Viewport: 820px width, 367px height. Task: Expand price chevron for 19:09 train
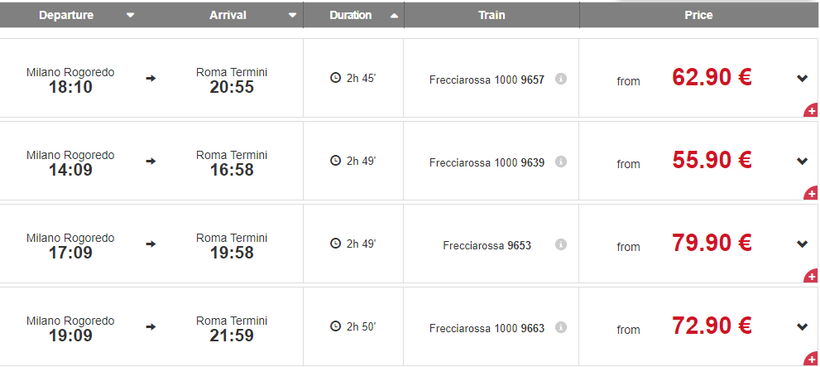point(802,327)
